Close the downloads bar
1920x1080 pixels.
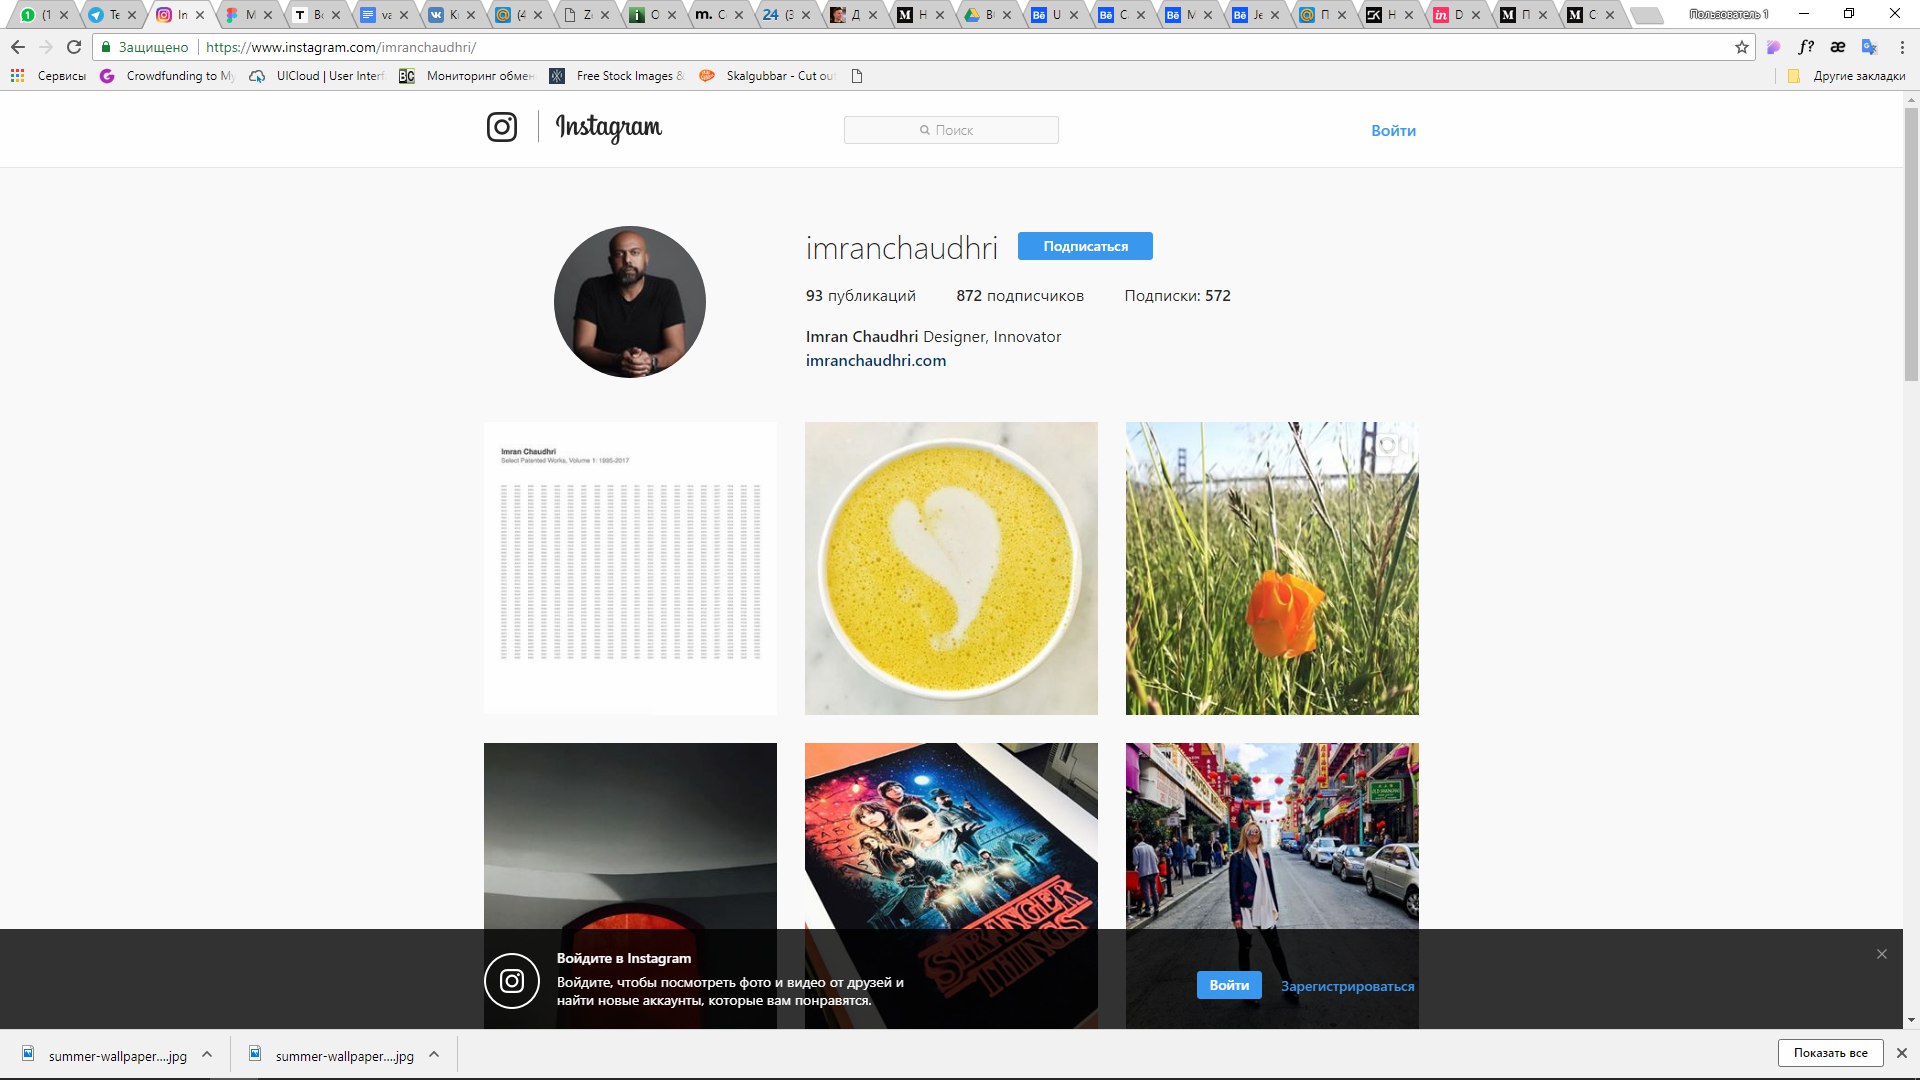click(1902, 1053)
